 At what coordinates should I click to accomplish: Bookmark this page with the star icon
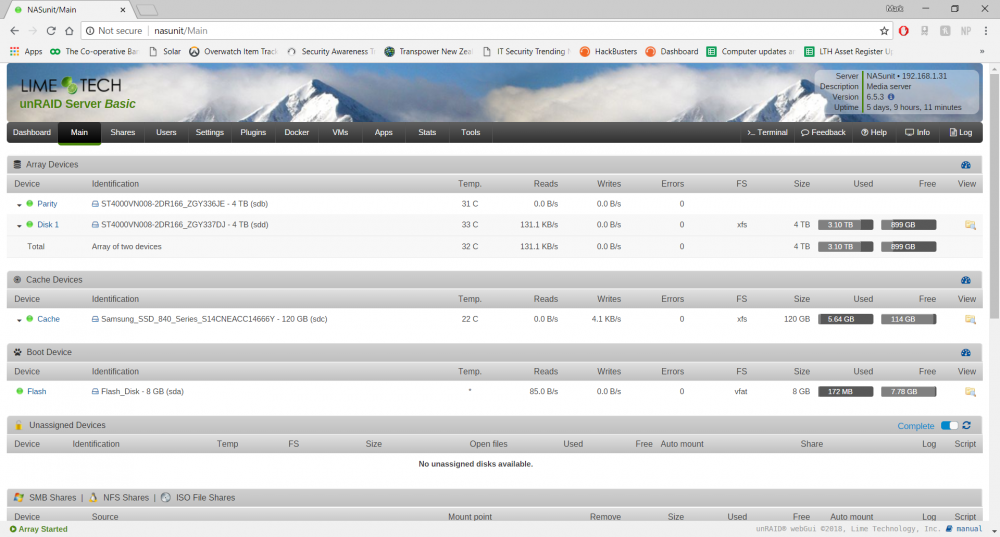(884, 31)
